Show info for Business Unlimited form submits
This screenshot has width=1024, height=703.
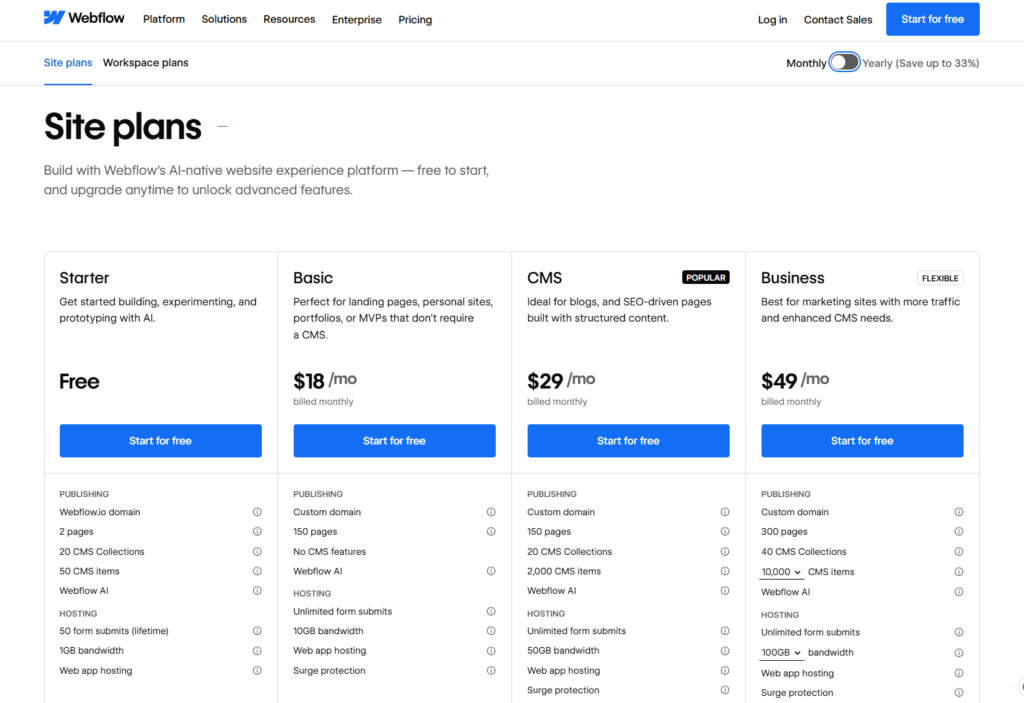click(959, 632)
